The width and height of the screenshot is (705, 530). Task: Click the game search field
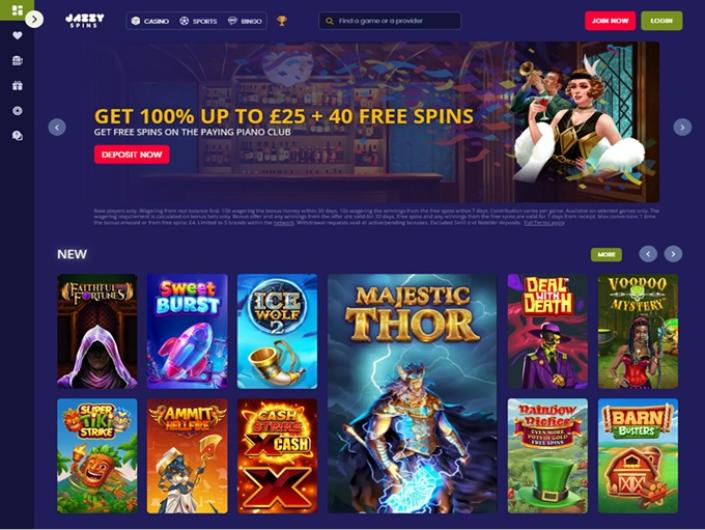pos(390,21)
